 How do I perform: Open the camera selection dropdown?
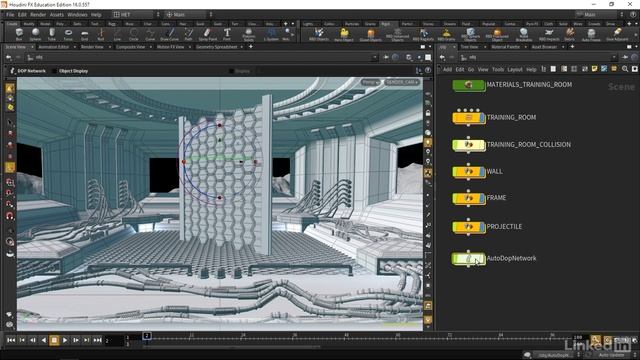tap(402, 82)
